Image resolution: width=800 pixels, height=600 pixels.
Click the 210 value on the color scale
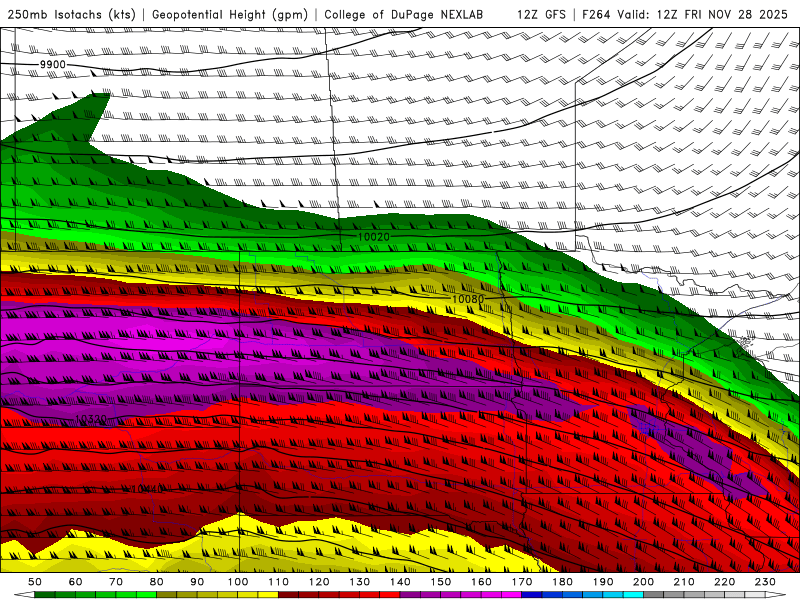684,582
